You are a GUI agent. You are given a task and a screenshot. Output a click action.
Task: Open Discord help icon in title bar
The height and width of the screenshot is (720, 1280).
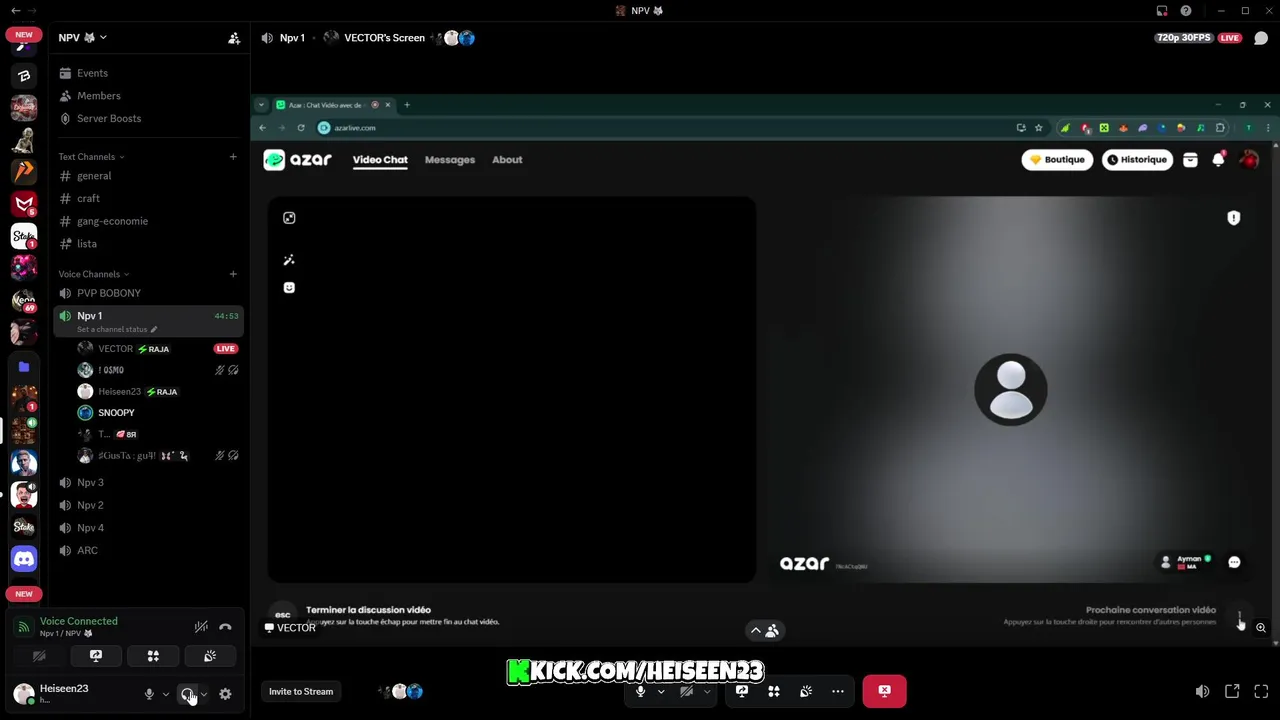coord(1186,11)
